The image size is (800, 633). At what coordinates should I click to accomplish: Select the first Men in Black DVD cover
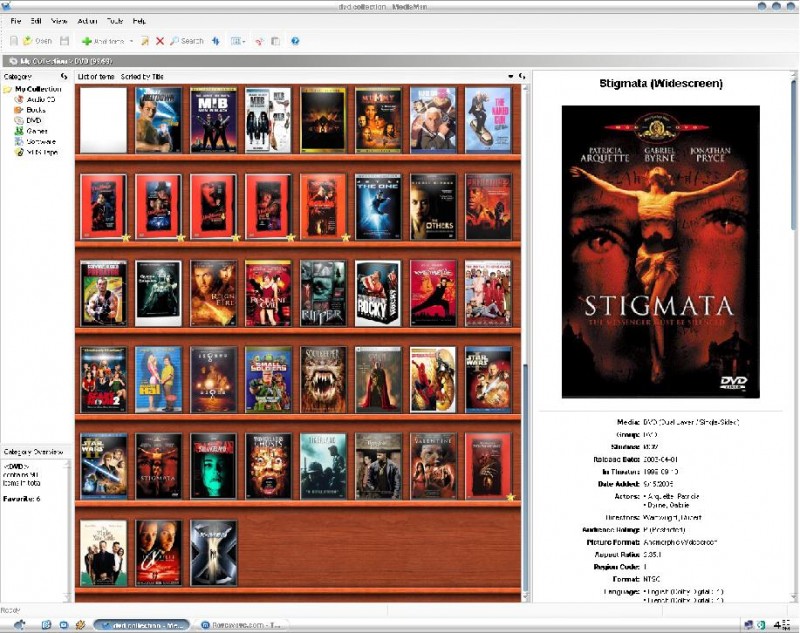pos(213,120)
